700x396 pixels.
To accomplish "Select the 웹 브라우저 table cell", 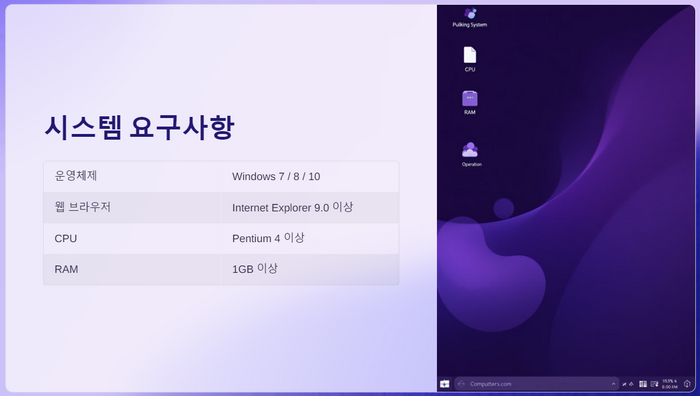I will click(x=132, y=208).
